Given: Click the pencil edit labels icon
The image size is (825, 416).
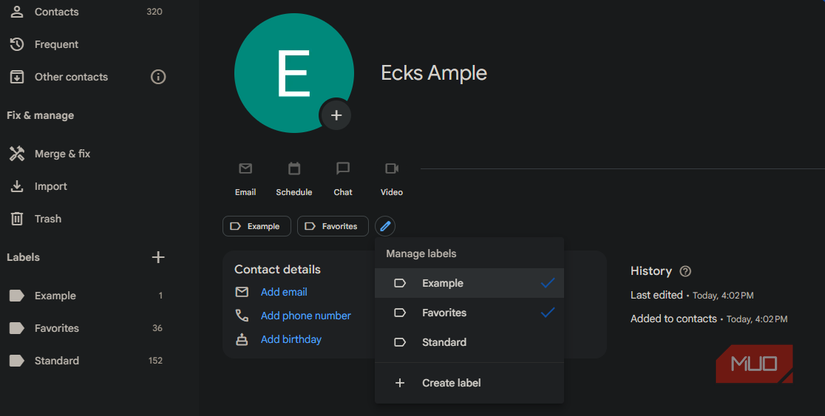Looking at the screenshot, I should pos(385,227).
